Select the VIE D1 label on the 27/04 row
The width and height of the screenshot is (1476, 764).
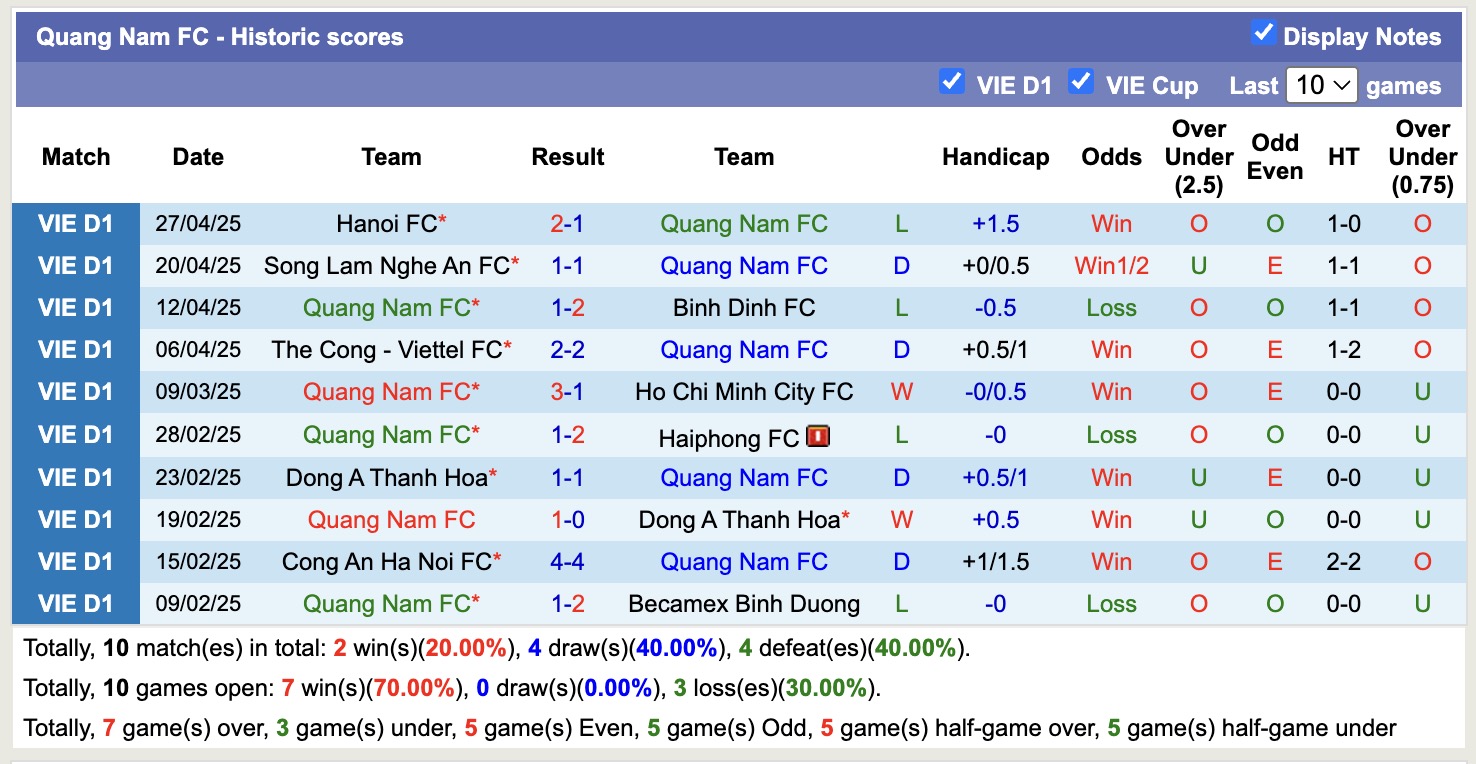coord(77,223)
